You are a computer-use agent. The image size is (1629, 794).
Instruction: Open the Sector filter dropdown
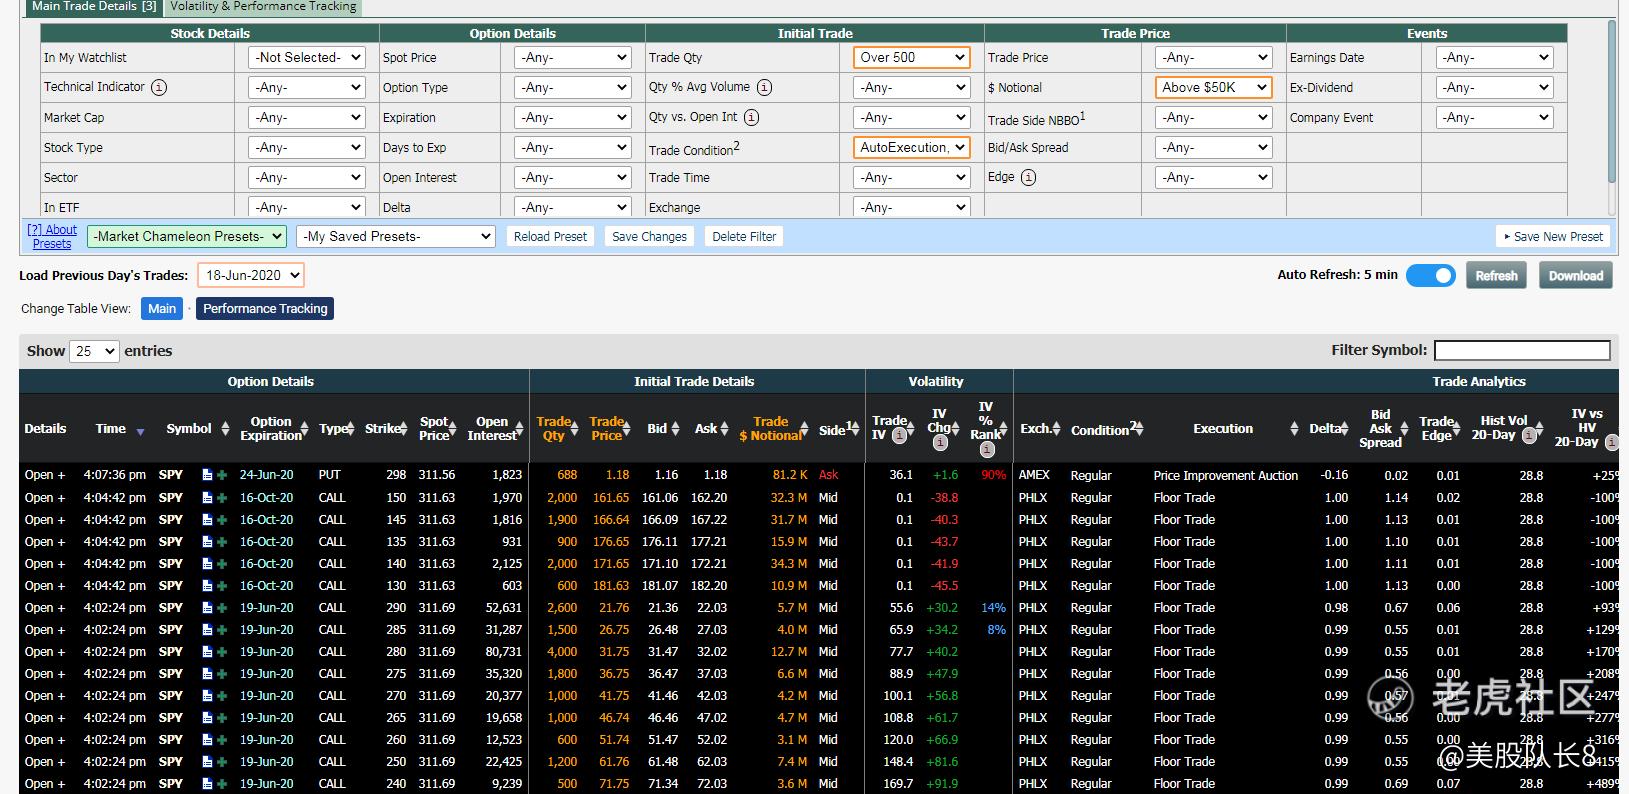(x=306, y=177)
